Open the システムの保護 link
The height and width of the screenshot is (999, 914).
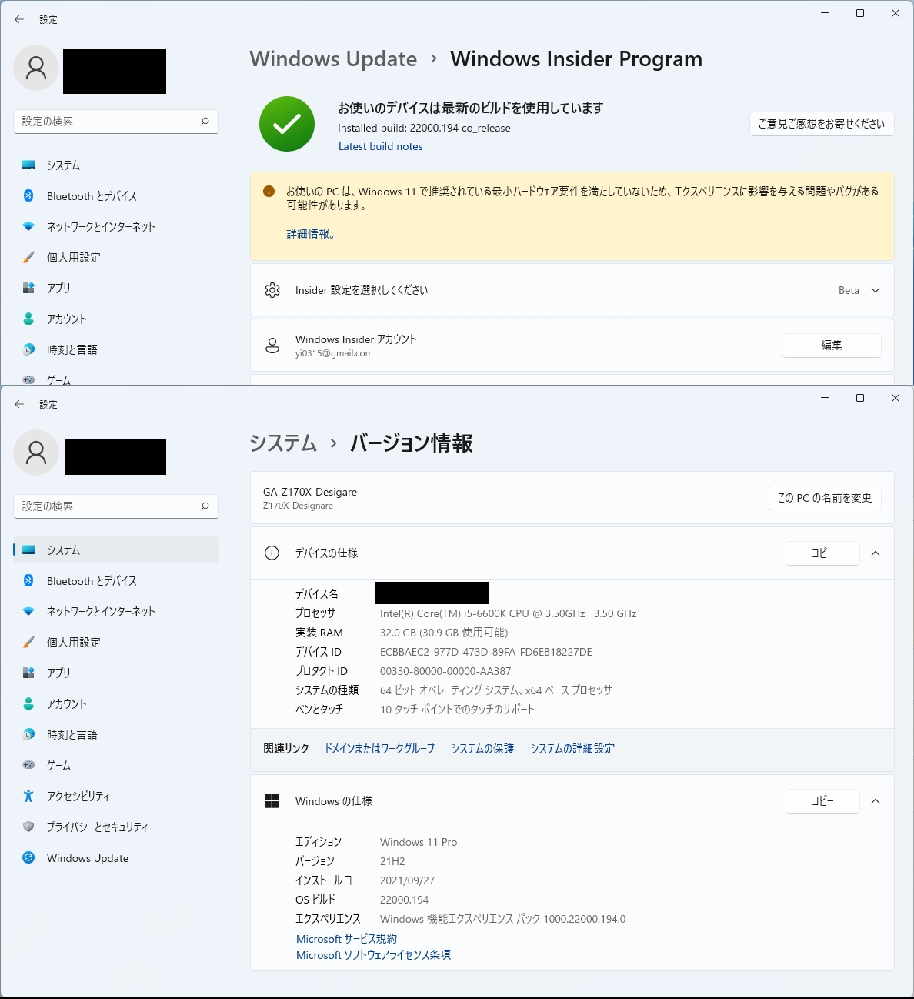click(x=483, y=748)
